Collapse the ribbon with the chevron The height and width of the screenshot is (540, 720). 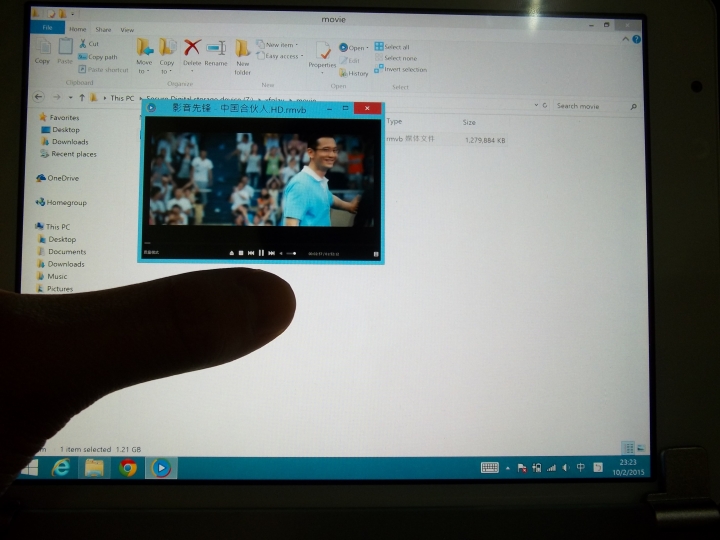[x=625, y=39]
